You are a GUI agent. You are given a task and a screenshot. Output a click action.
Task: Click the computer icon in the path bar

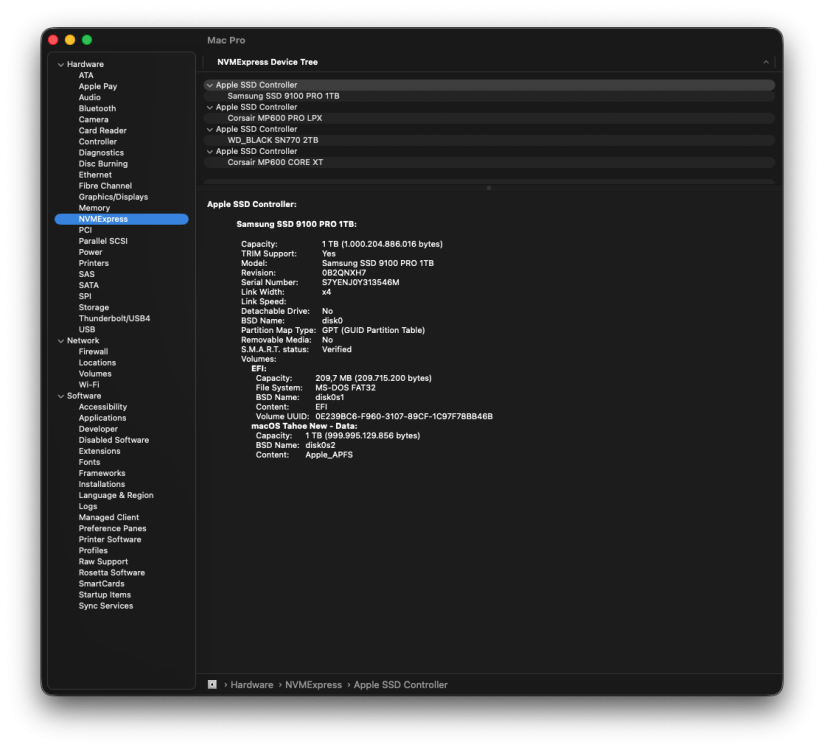pyautogui.click(x=212, y=685)
